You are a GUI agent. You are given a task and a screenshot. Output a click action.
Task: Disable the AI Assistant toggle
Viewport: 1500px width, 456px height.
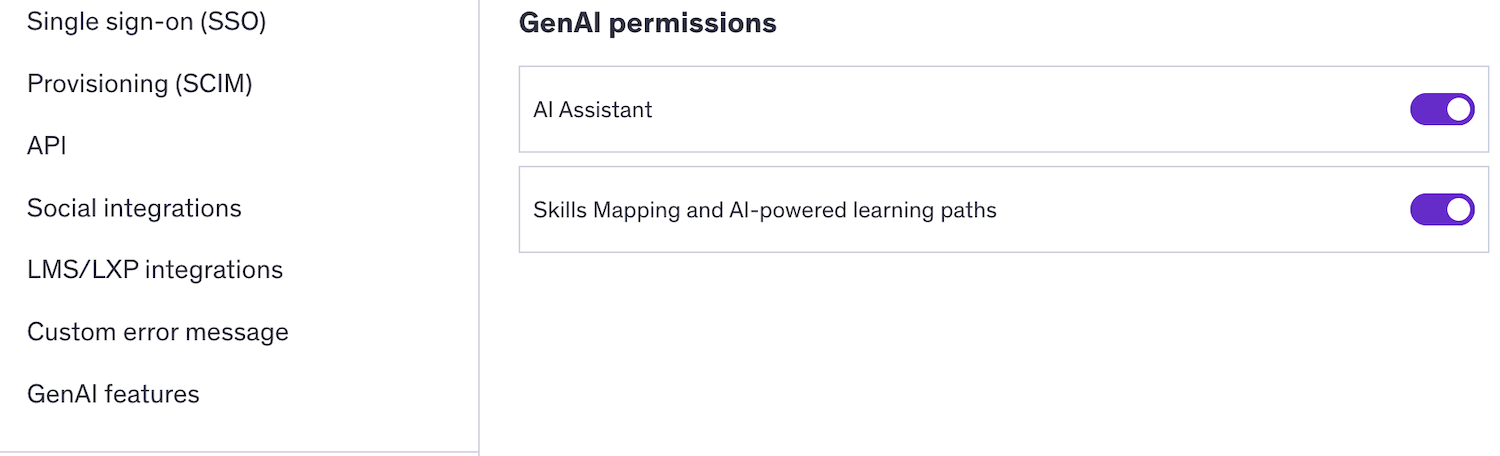[x=1442, y=109]
